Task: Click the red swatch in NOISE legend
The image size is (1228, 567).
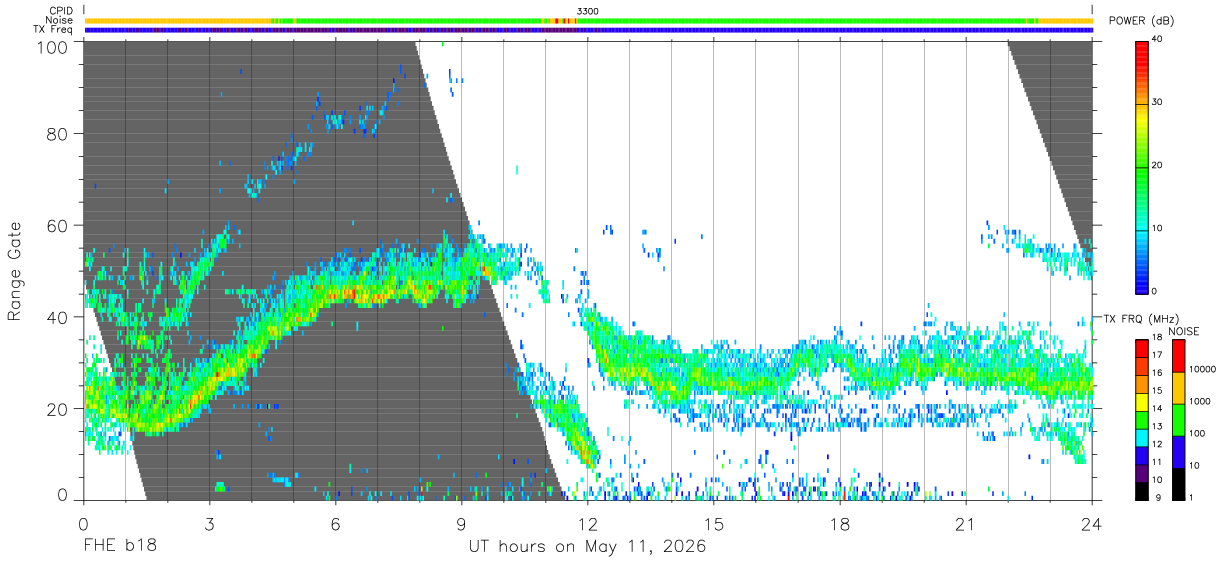Action: coord(1178,356)
